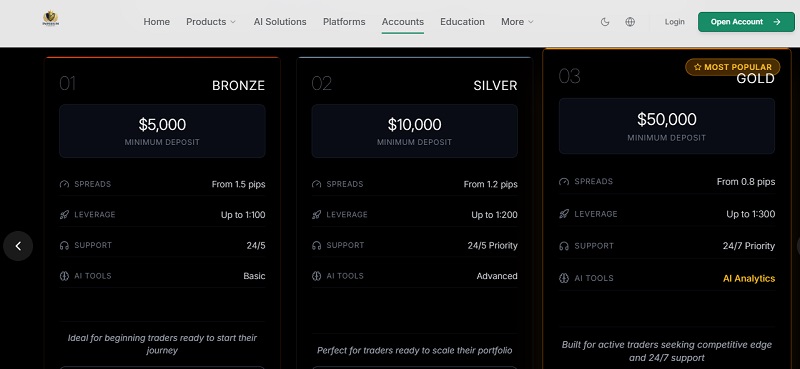Click the 'Ideal for beginning traders' description
This screenshot has width=800, height=369.
point(162,344)
